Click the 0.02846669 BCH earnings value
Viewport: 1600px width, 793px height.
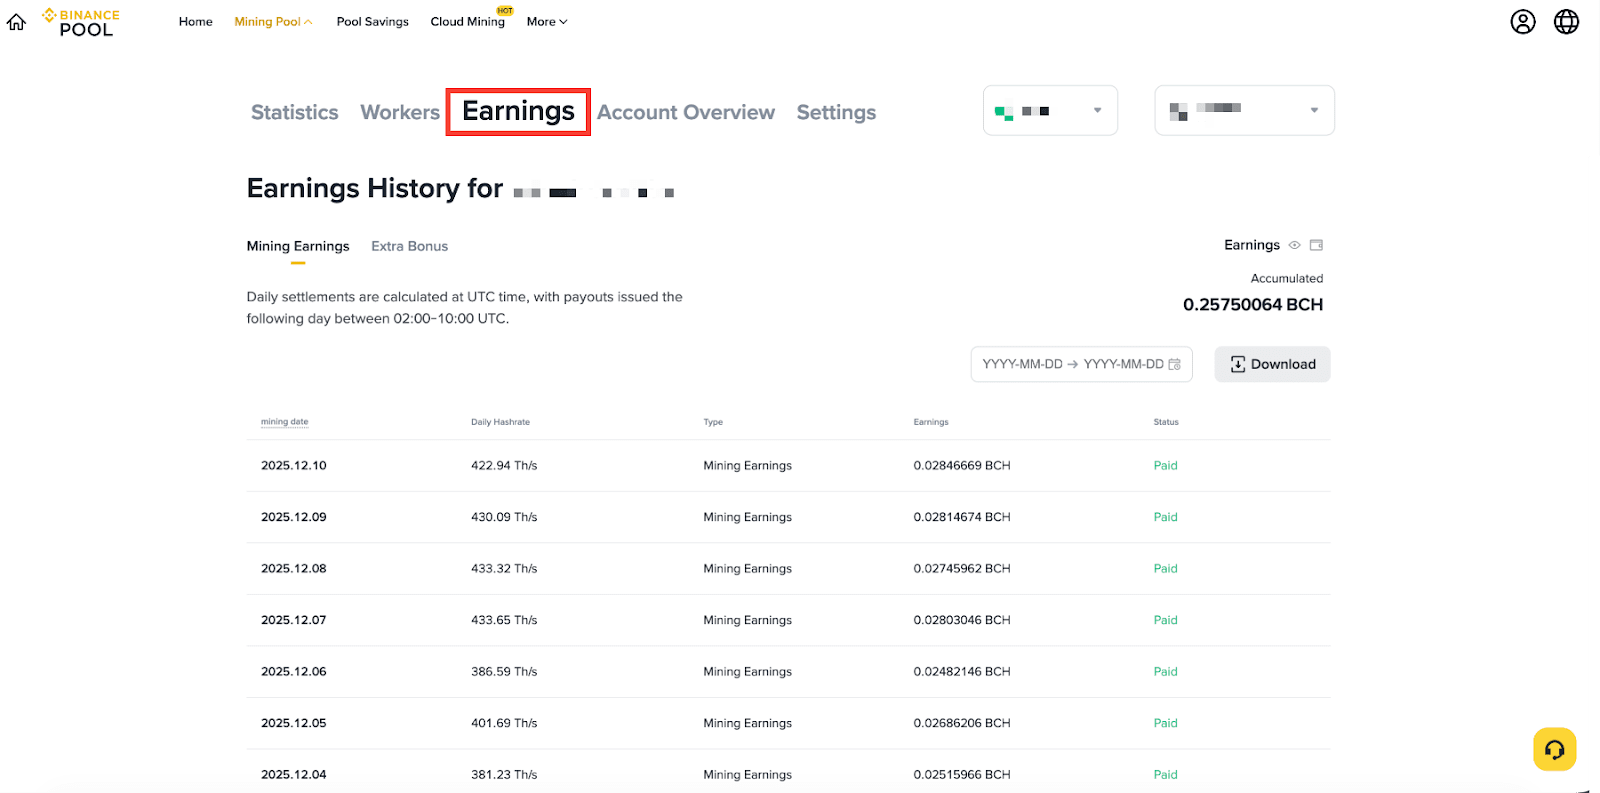coord(962,466)
